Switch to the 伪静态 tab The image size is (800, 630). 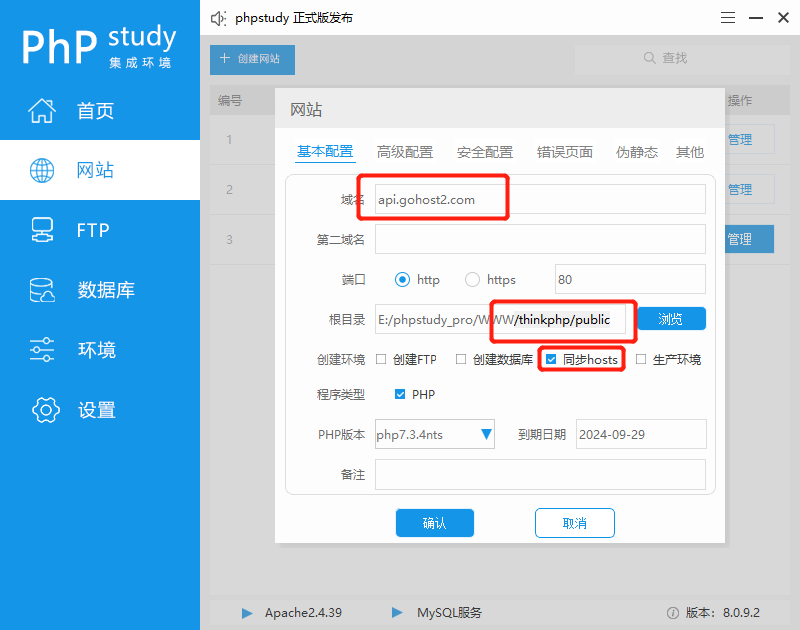point(637,152)
